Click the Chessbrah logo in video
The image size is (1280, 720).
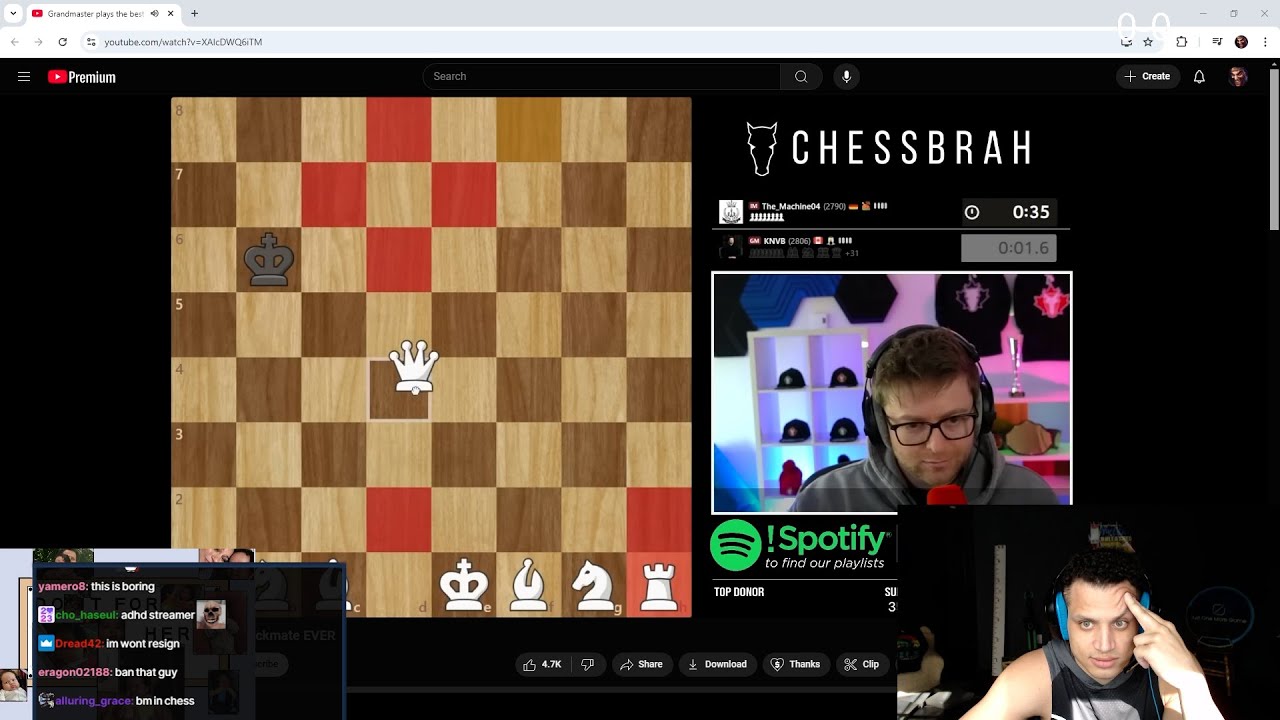coord(890,149)
